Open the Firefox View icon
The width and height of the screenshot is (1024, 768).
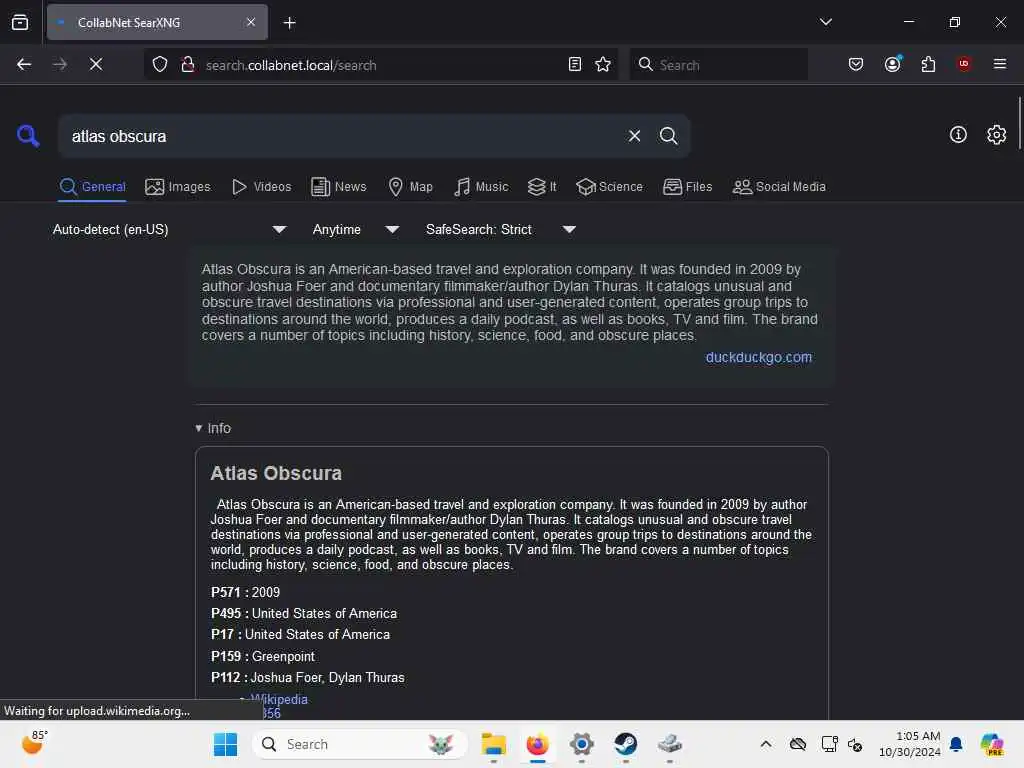click(20, 22)
